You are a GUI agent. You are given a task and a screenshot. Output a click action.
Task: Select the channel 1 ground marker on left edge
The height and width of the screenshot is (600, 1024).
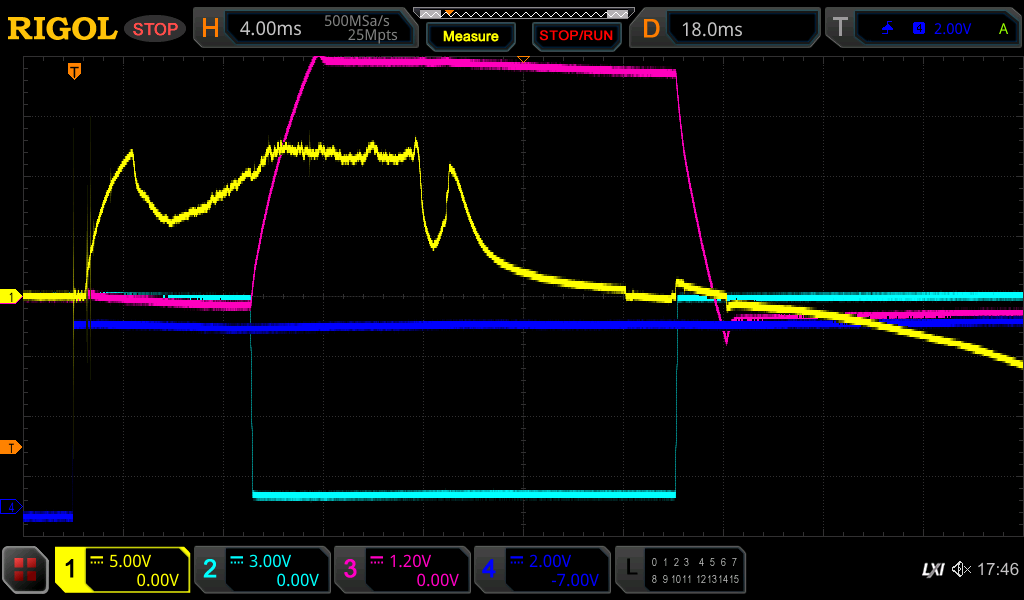point(10,297)
